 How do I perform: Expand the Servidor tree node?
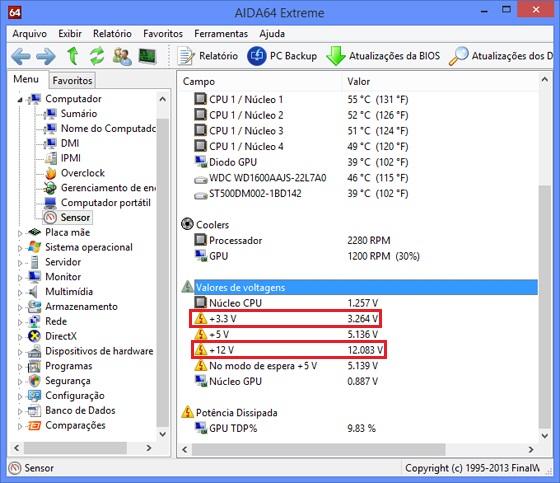pyautogui.click(x=20, y=263)
